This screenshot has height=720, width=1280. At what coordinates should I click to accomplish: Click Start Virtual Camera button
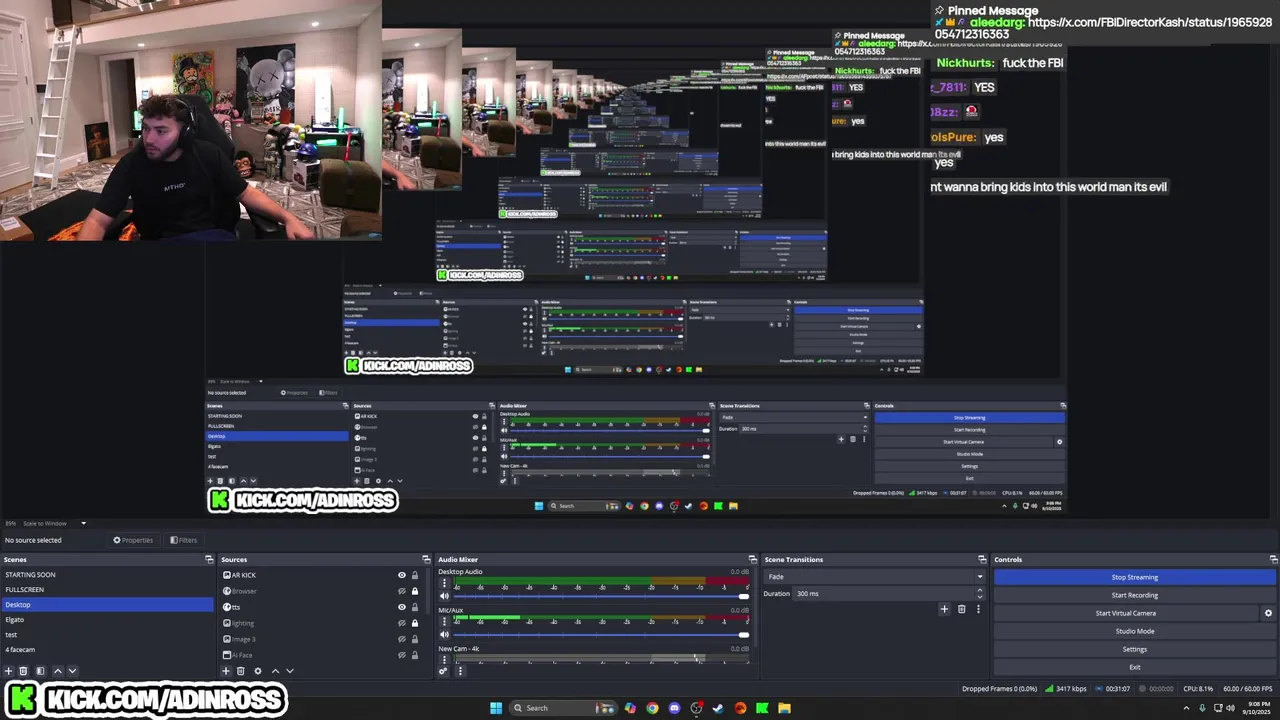pyautogui.click(x=1126, y=613)
